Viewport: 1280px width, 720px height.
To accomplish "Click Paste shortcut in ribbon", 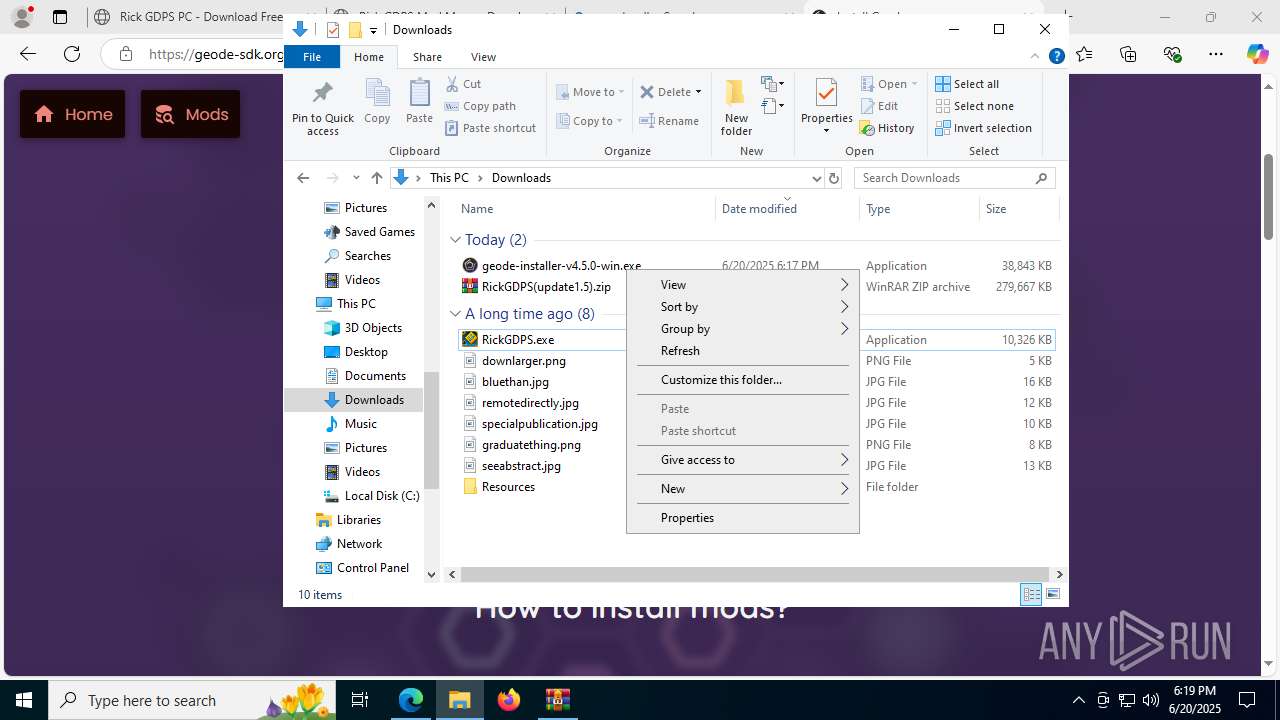I will 490,128.
